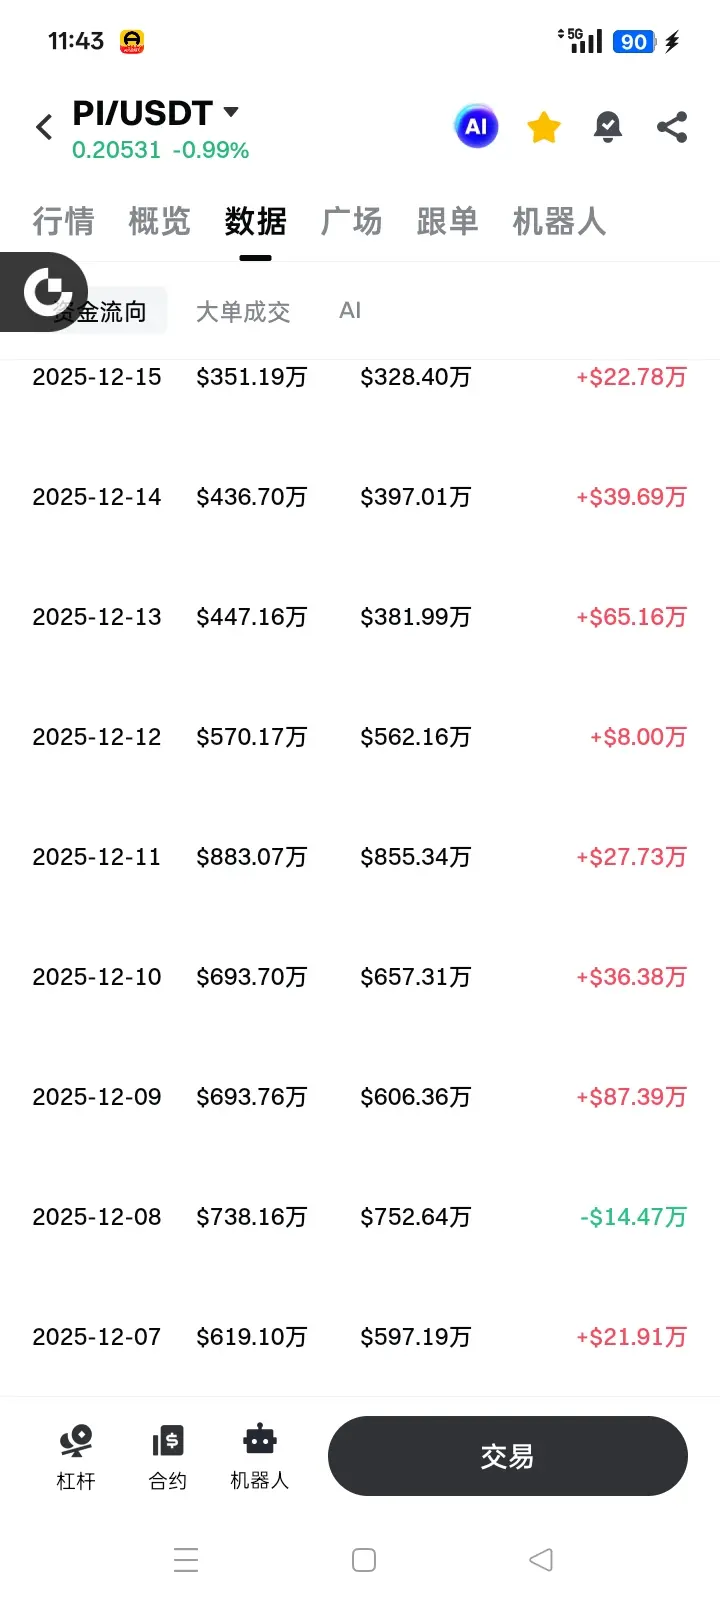Tap the share icon
This screenshot has width=720, height=1604.
click(672, 127)
